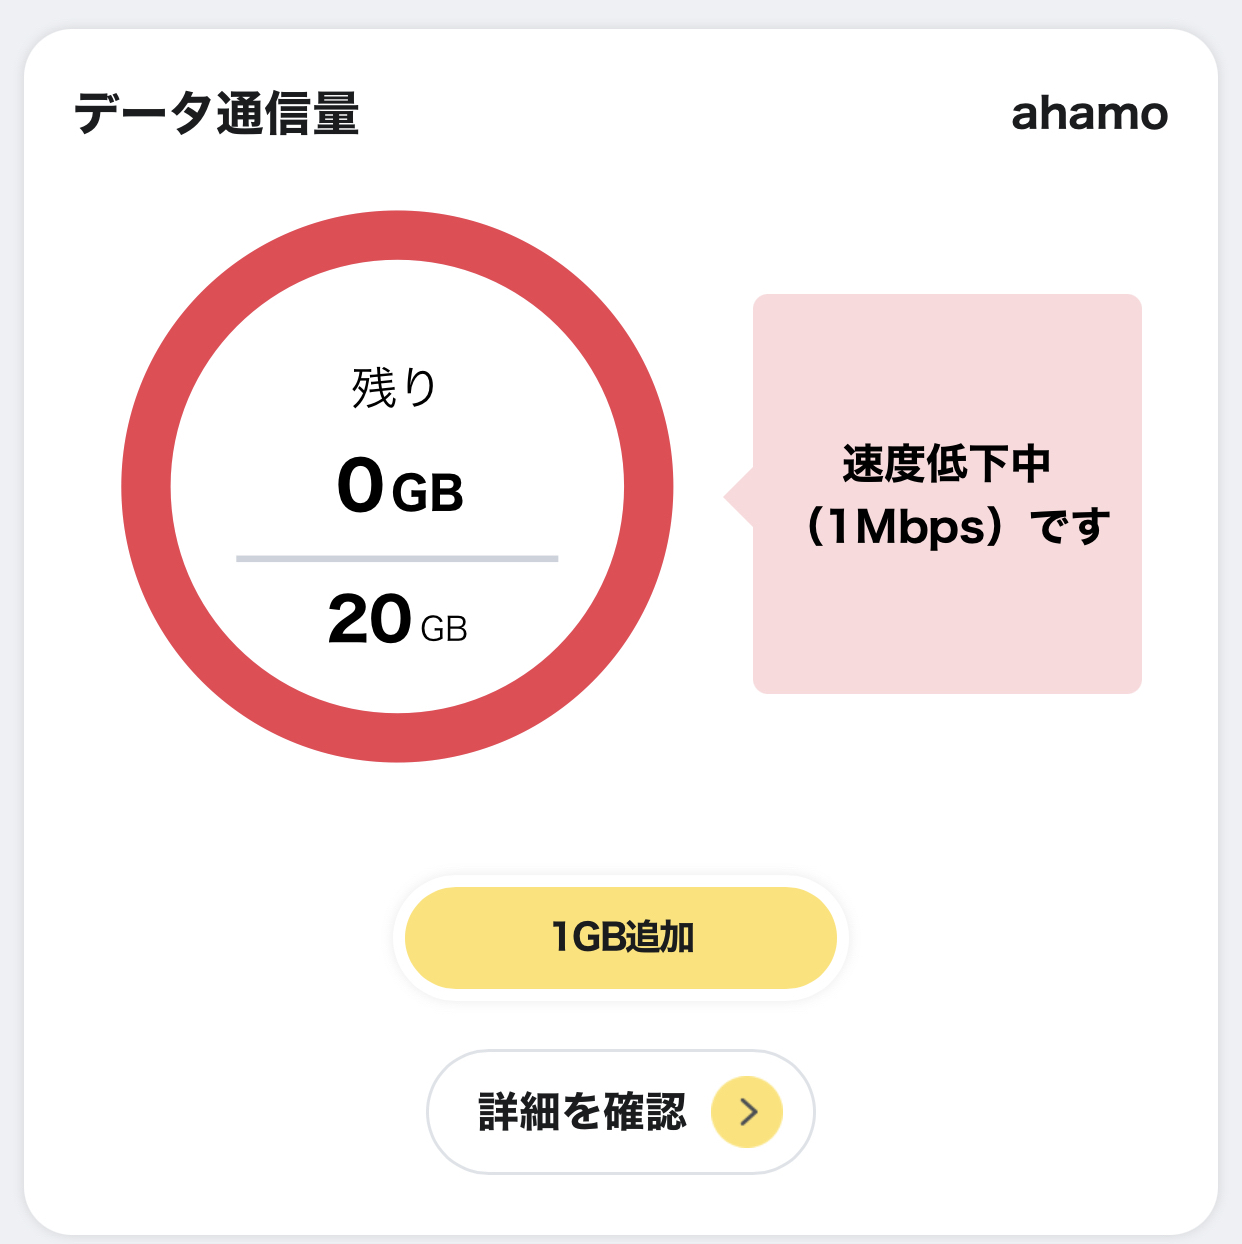Tap the yellow 1GB追加 button
The width and height of the screenshot is (1242, 1244).
[x=620, y=937]
